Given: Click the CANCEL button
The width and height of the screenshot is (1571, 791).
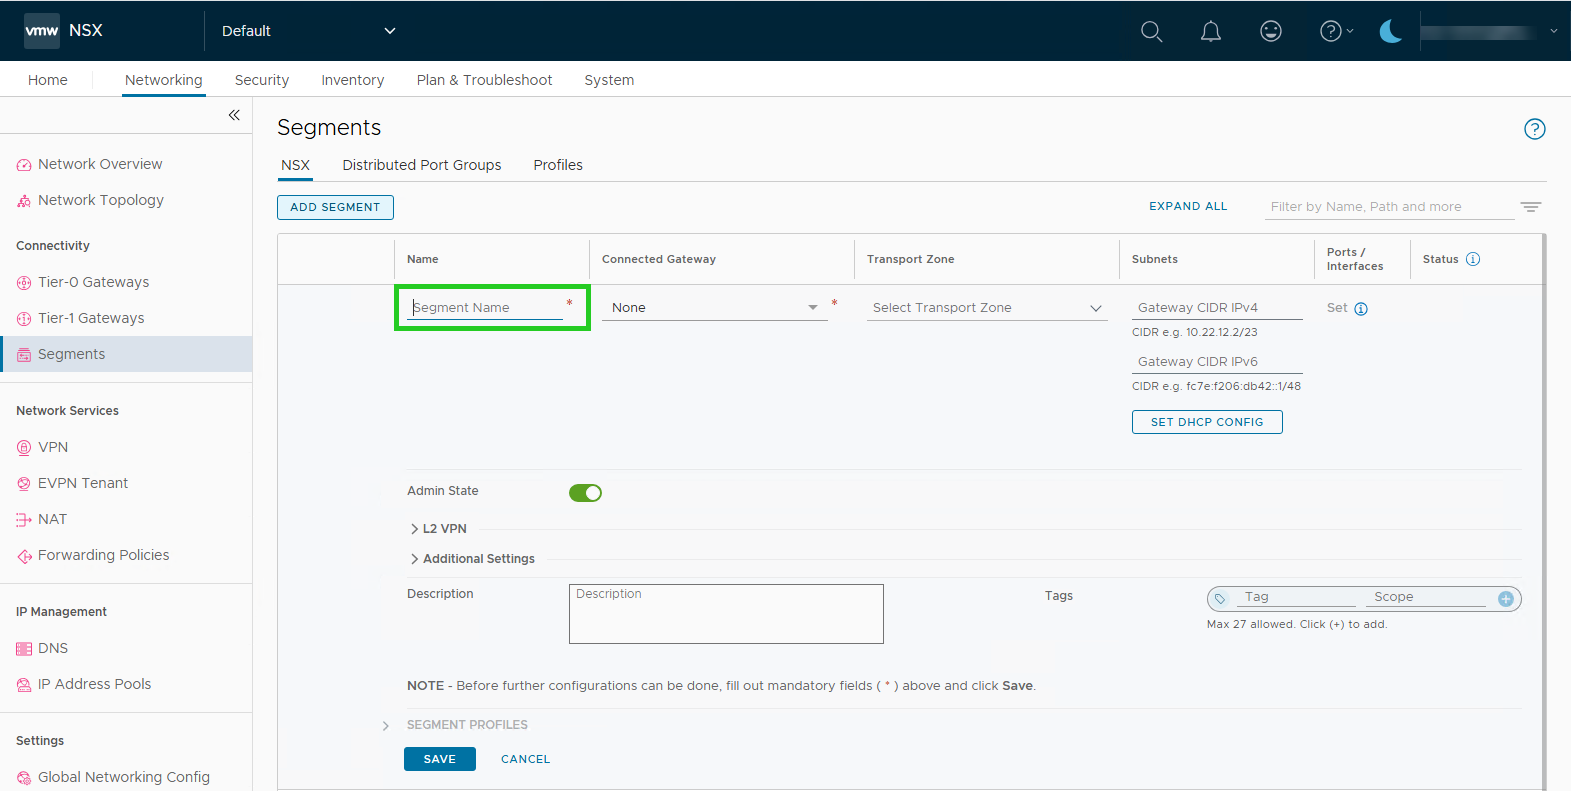Looking at the screenshot, I should coord(525,759).
